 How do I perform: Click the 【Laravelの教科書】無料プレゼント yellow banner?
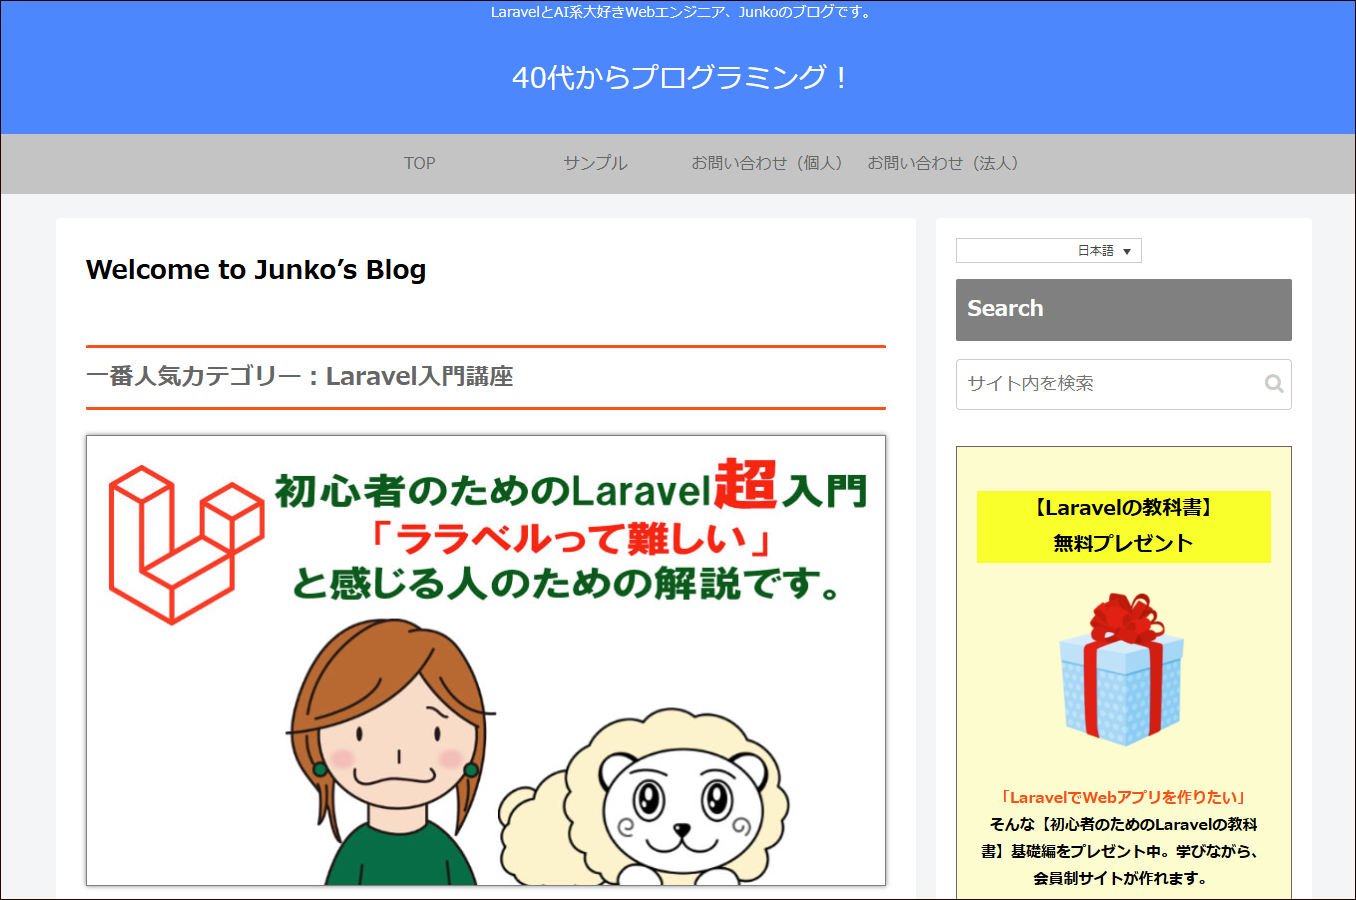[1123, 526]
